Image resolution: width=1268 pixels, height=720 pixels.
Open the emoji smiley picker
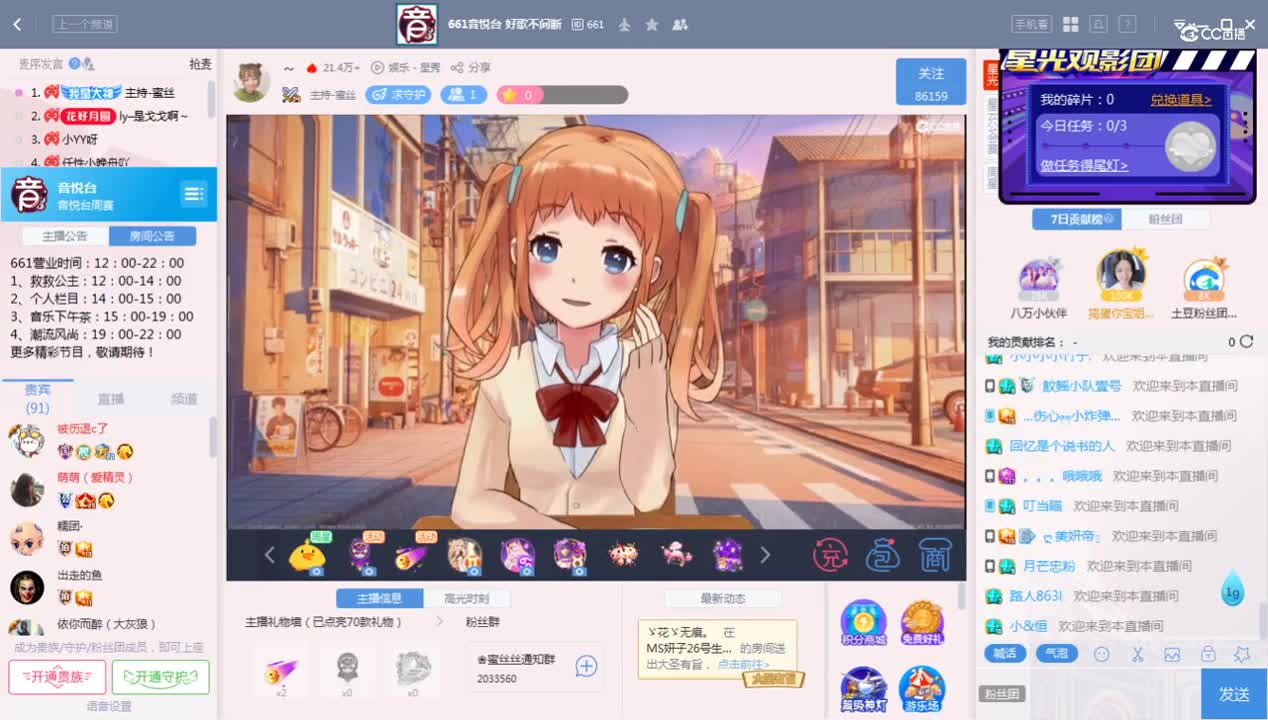point(1102,654)
